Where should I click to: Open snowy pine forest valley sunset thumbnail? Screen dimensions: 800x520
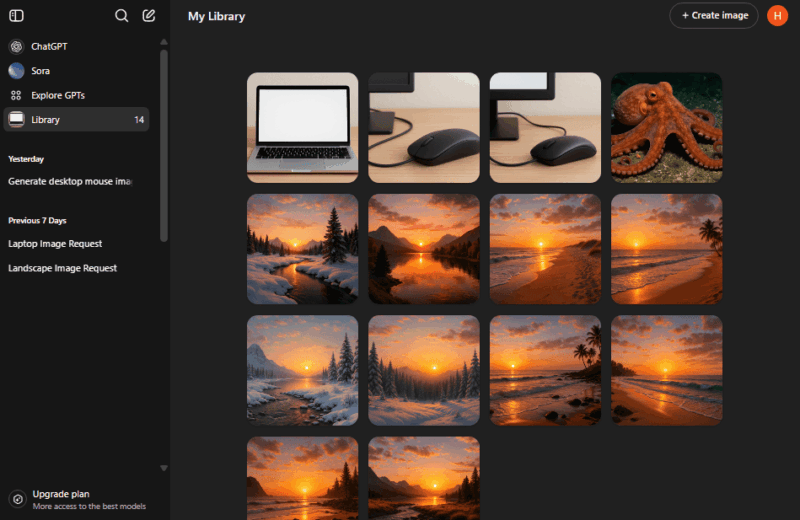[x=424, y=370]
